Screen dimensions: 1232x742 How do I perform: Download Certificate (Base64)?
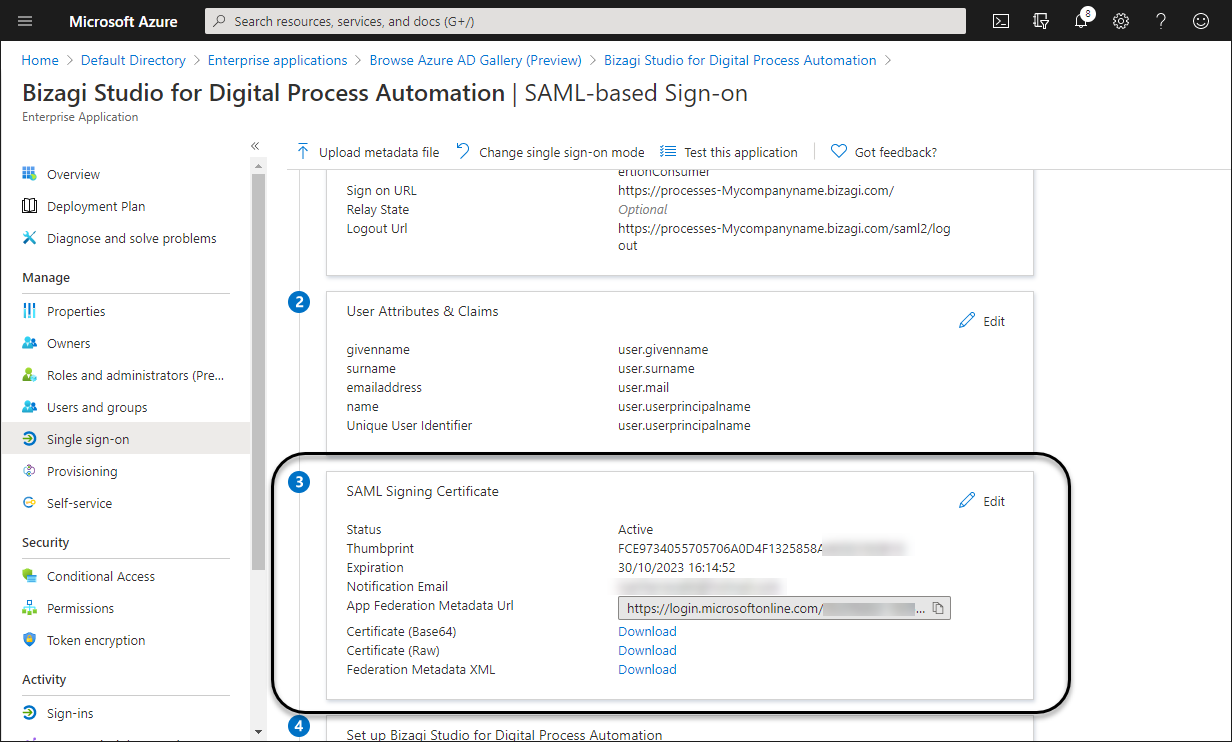(647, 632)
